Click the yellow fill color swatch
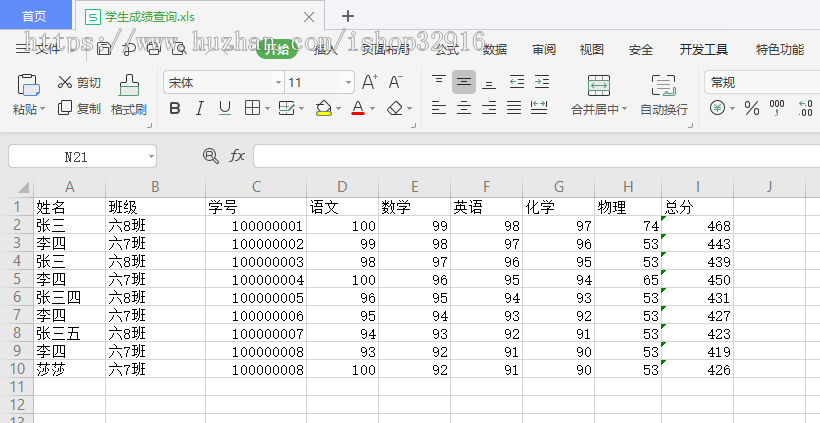Image resolution: width=820 pixels, height=423 pixels. pos(322,108)
